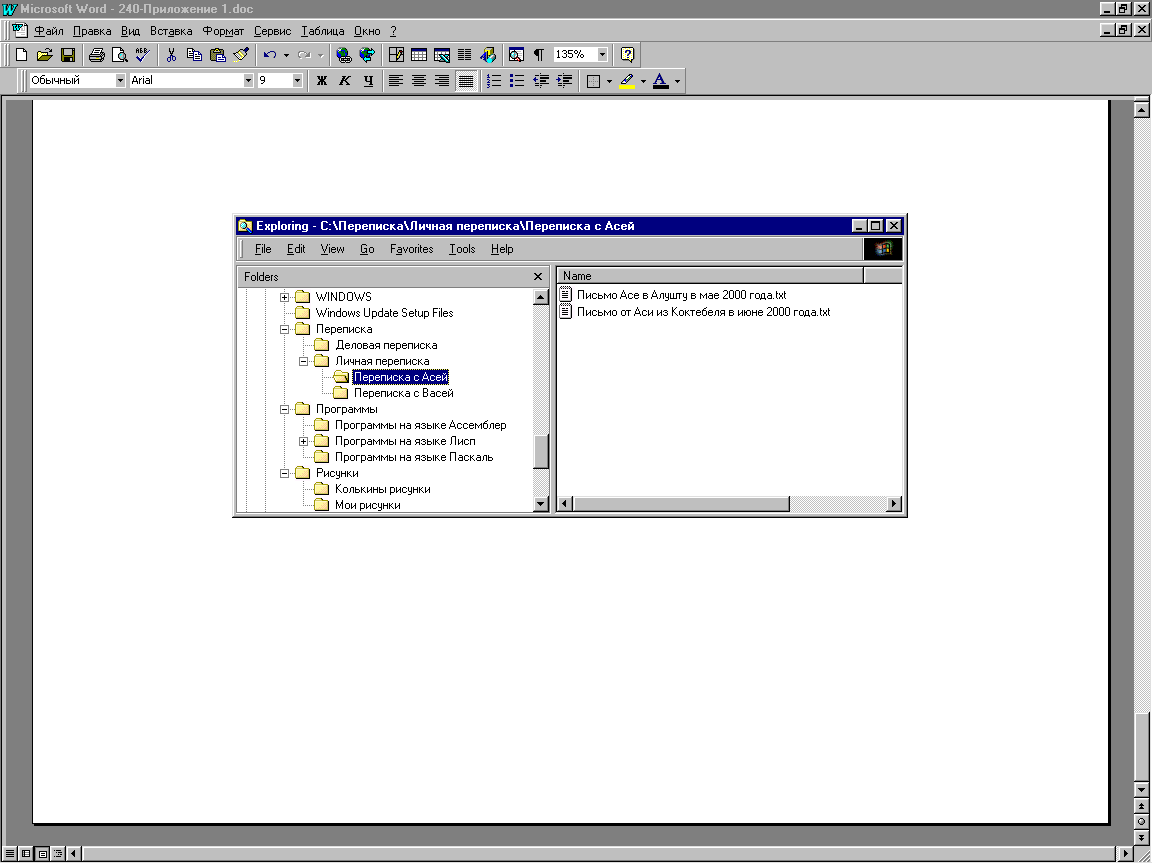Click the Word horizontal scrollbar right arrow
Viewport: 1152px width, 864px height.
(1127, 854)
